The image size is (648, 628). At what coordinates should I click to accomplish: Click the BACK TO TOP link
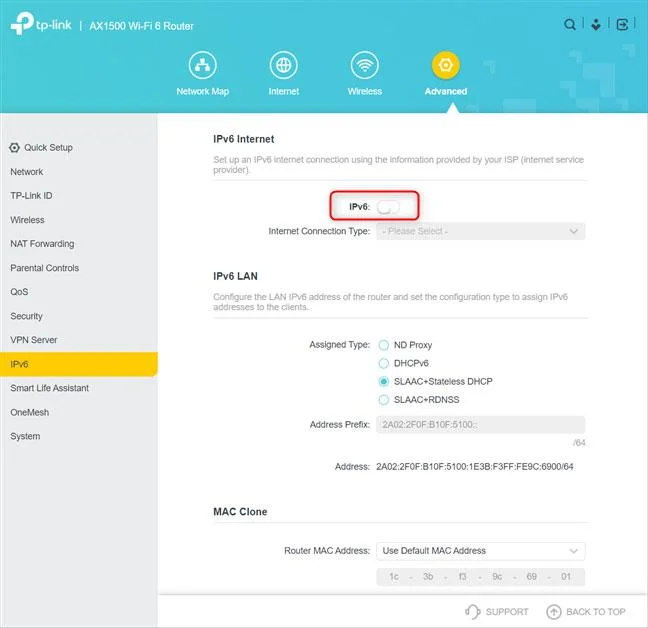pyautogui.click(x=596, y=611)
